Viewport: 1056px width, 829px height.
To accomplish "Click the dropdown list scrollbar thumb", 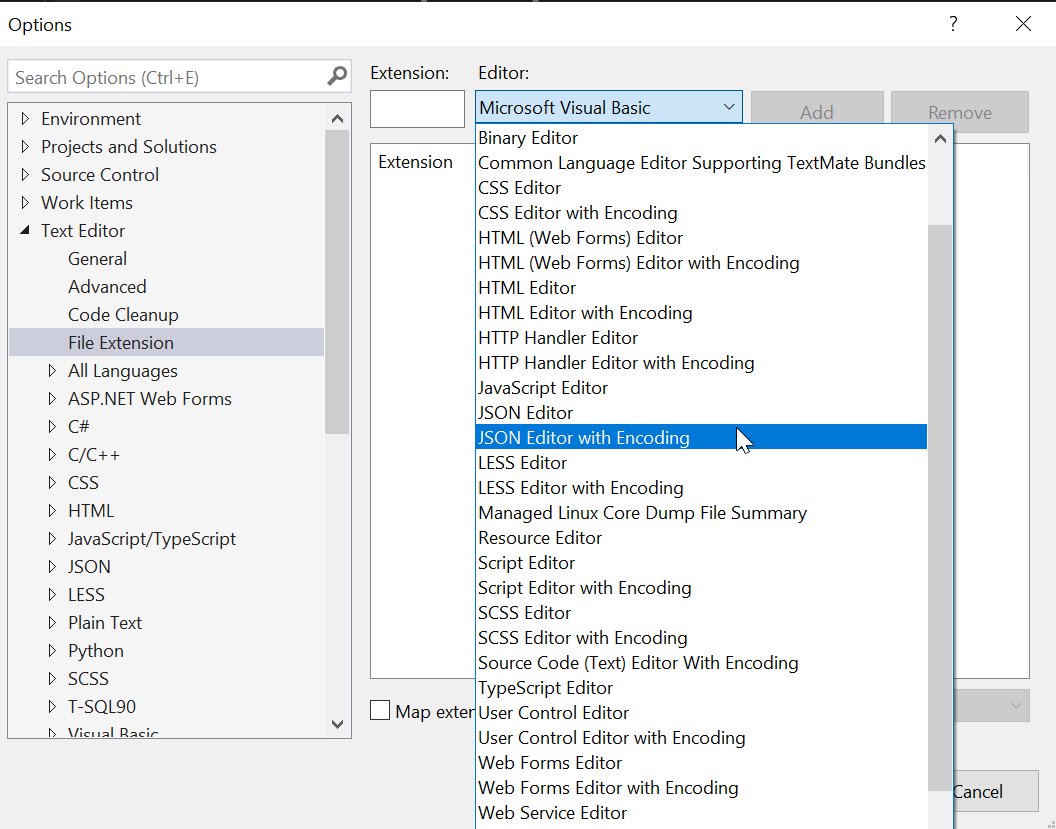I will click(940, 508).
